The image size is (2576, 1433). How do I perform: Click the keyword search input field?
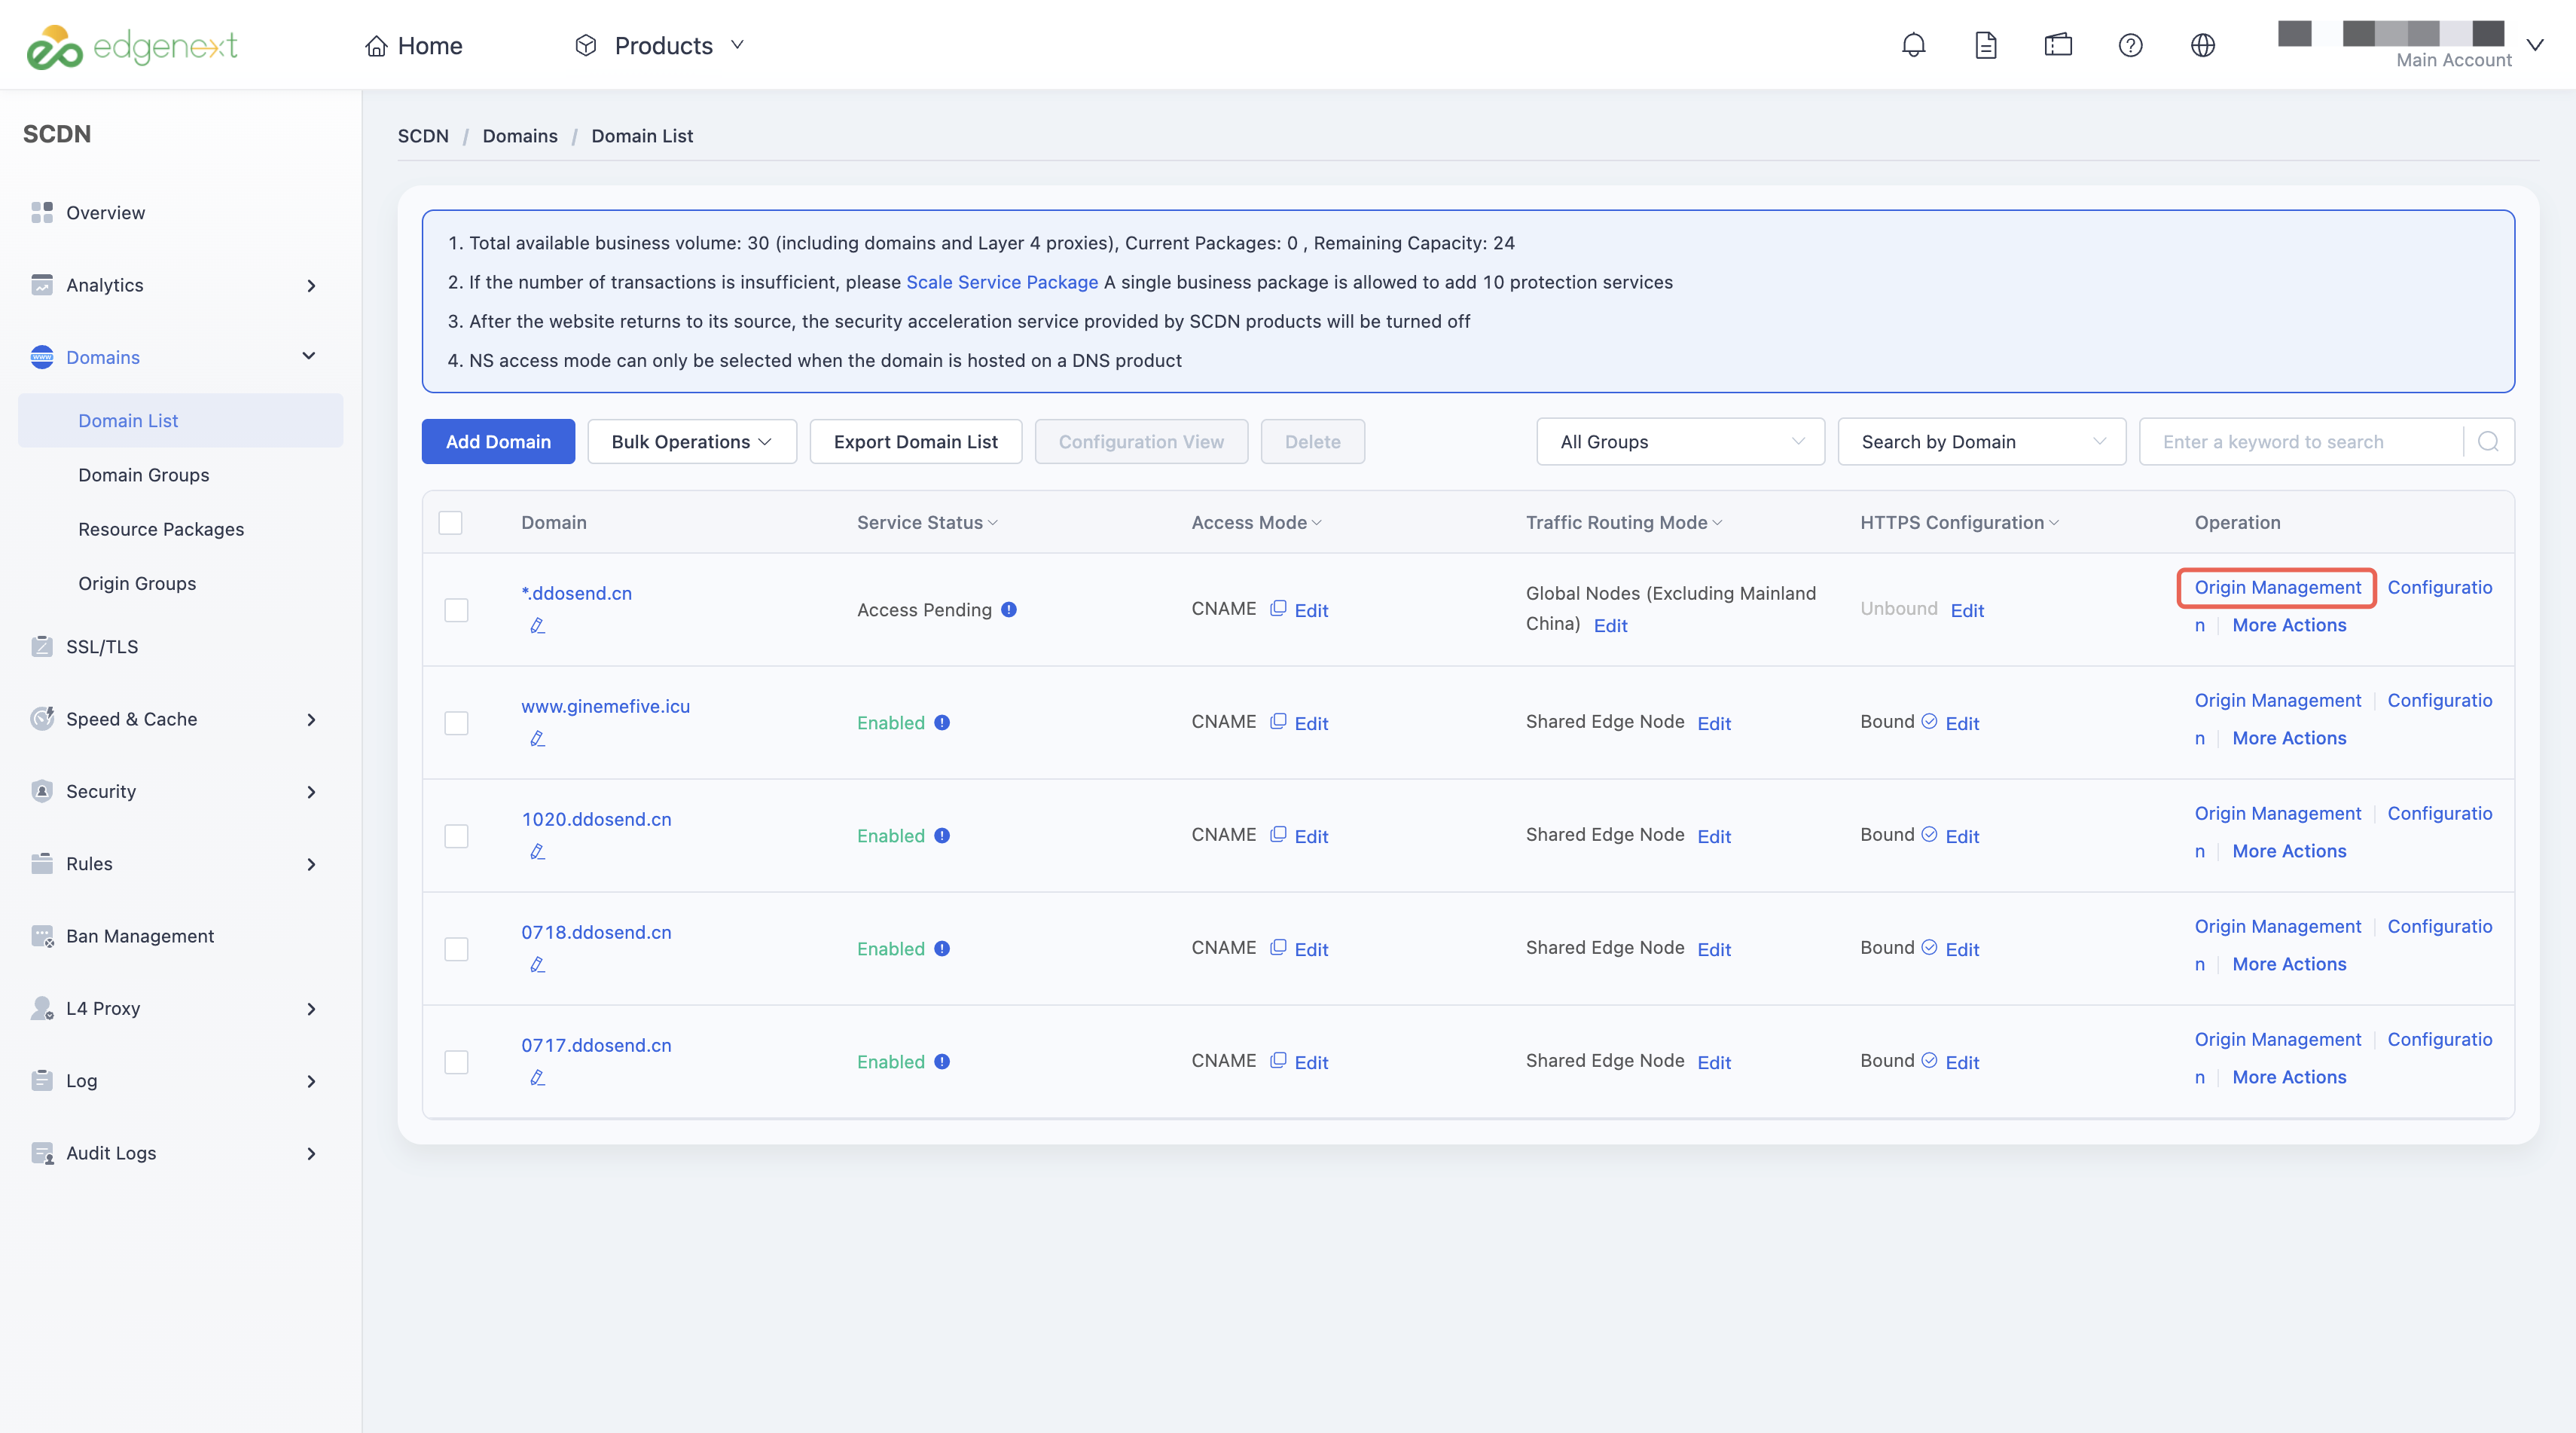pos(2301,442)
